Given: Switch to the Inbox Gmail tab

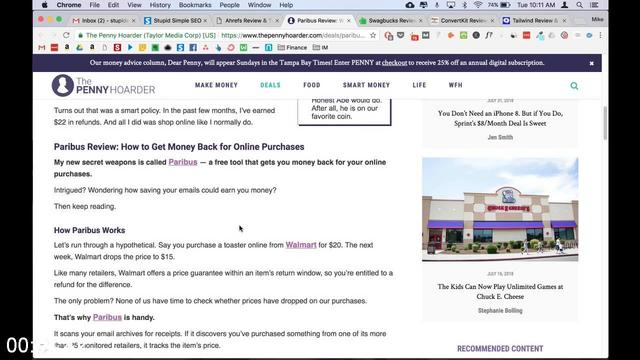Looking at the screenshot, I should [x=104, y=20].
